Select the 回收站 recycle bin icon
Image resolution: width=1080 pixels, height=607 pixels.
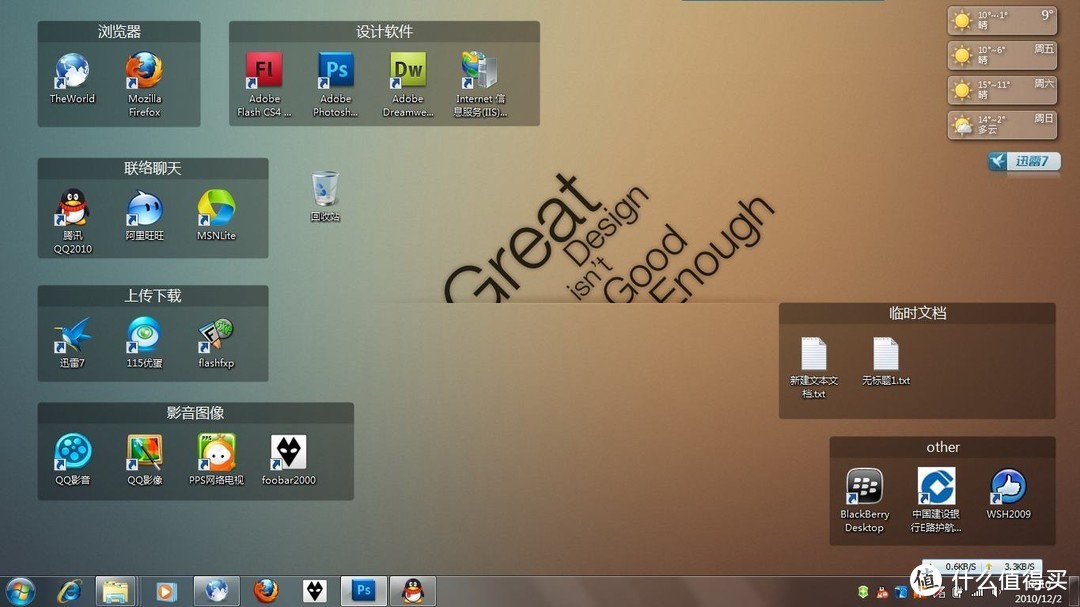click(x=325, y=196)
